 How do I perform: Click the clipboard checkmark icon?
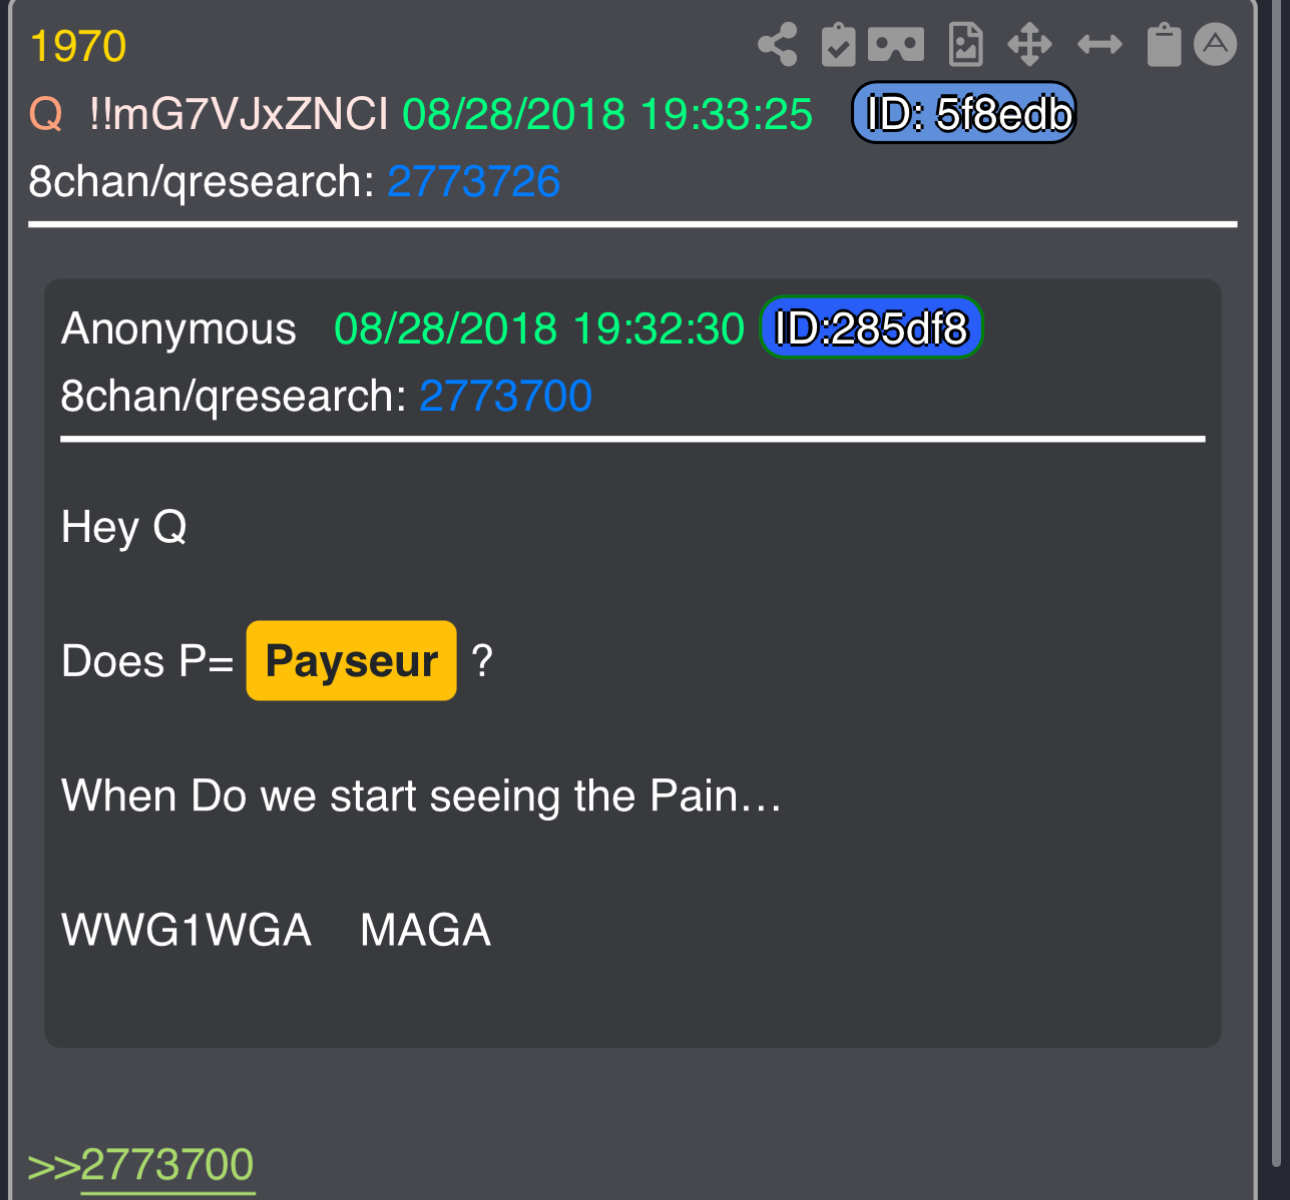pos(838,45)
